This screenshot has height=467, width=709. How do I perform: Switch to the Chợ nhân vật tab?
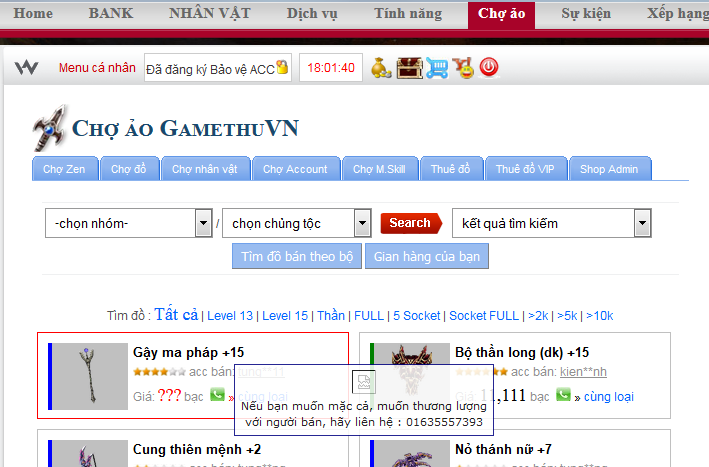pyautogui.click(x=205, y=169)
